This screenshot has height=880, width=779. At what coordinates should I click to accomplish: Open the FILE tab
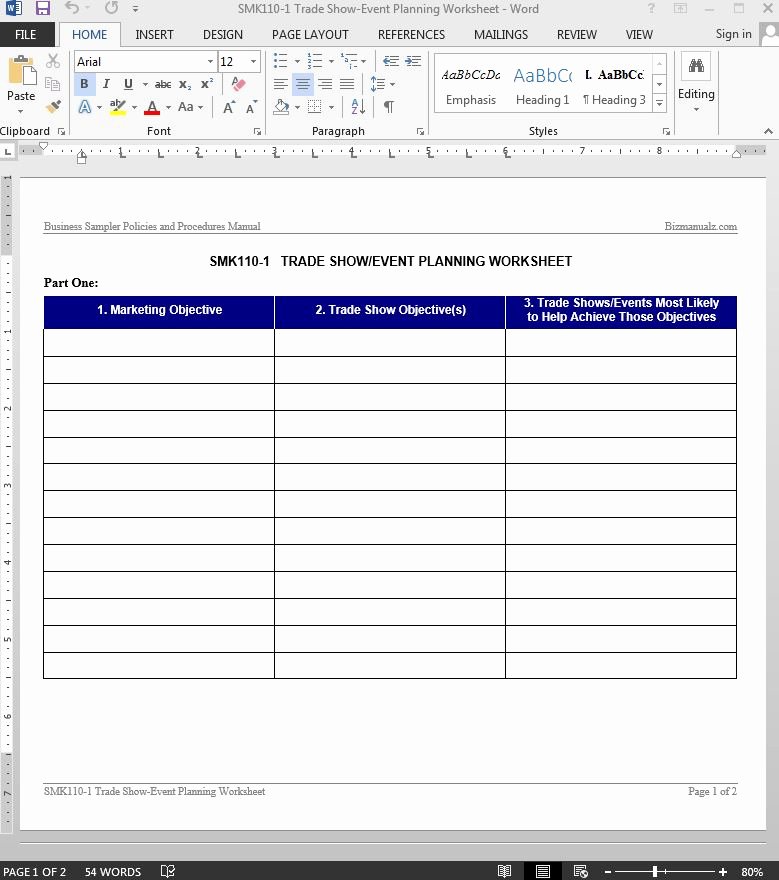pos(26,35)
